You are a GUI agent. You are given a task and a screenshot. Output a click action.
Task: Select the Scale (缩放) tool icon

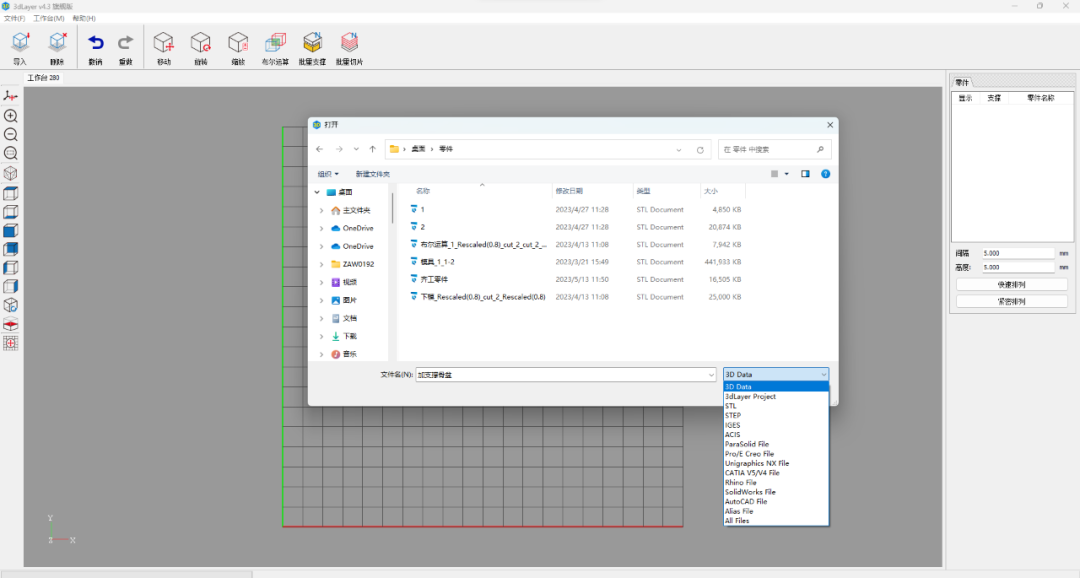[238, 43]
